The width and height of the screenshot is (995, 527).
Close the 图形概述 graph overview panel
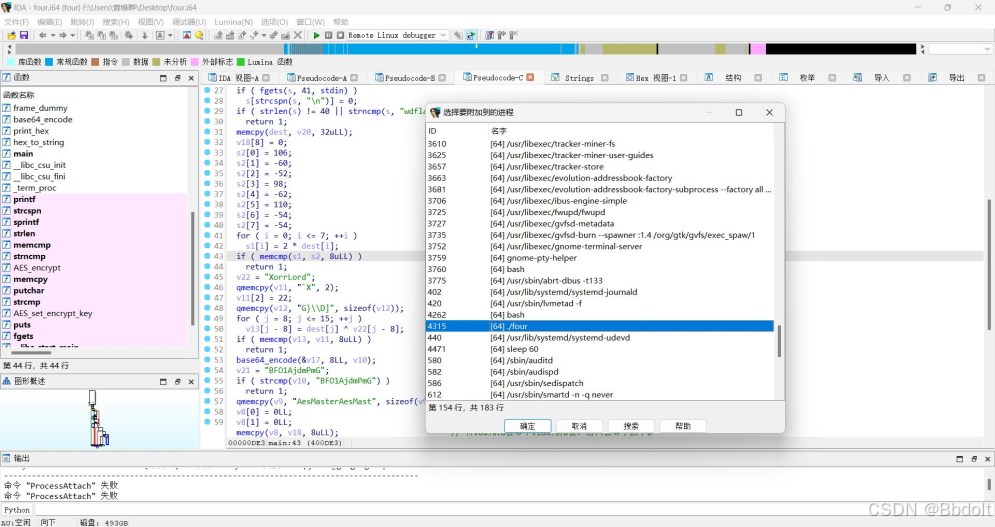pos(191,382)
